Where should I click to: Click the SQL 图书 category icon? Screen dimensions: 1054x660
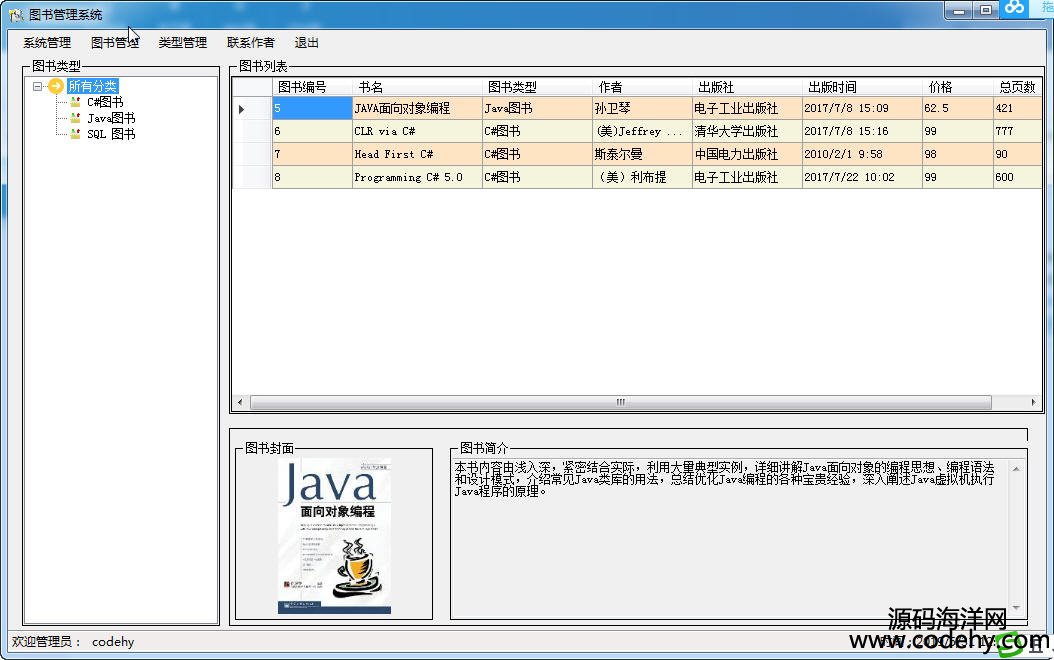point(75,134)
